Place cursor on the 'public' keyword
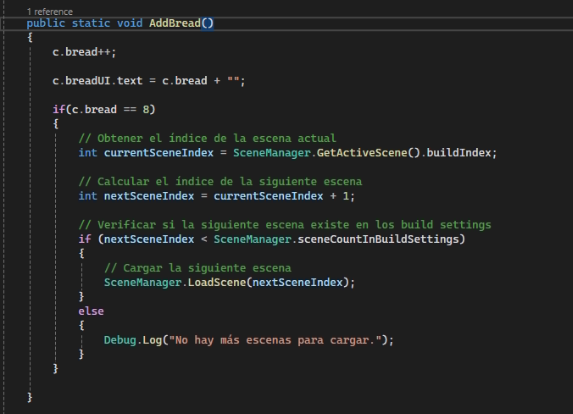Image resolution: width=573 pixels, height=414 pixels. tap(46, 23)
